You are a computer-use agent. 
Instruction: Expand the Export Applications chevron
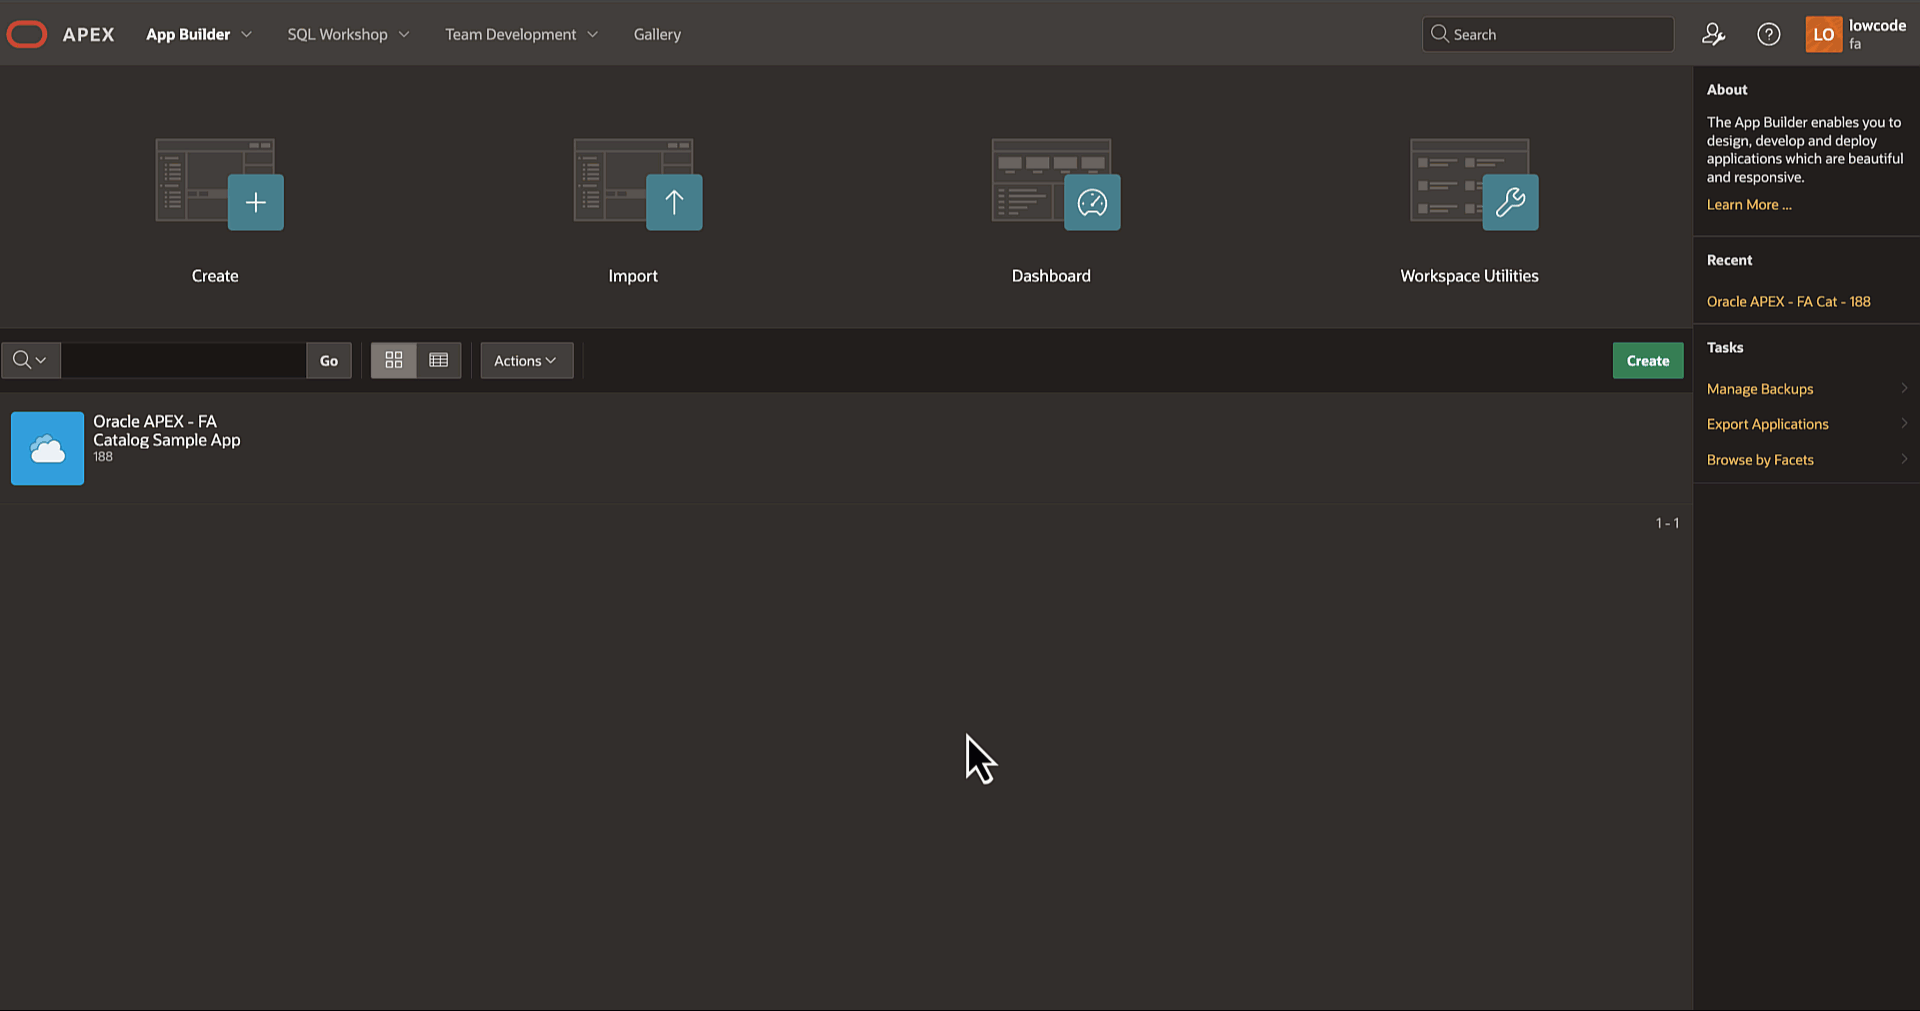[1904, 423]
